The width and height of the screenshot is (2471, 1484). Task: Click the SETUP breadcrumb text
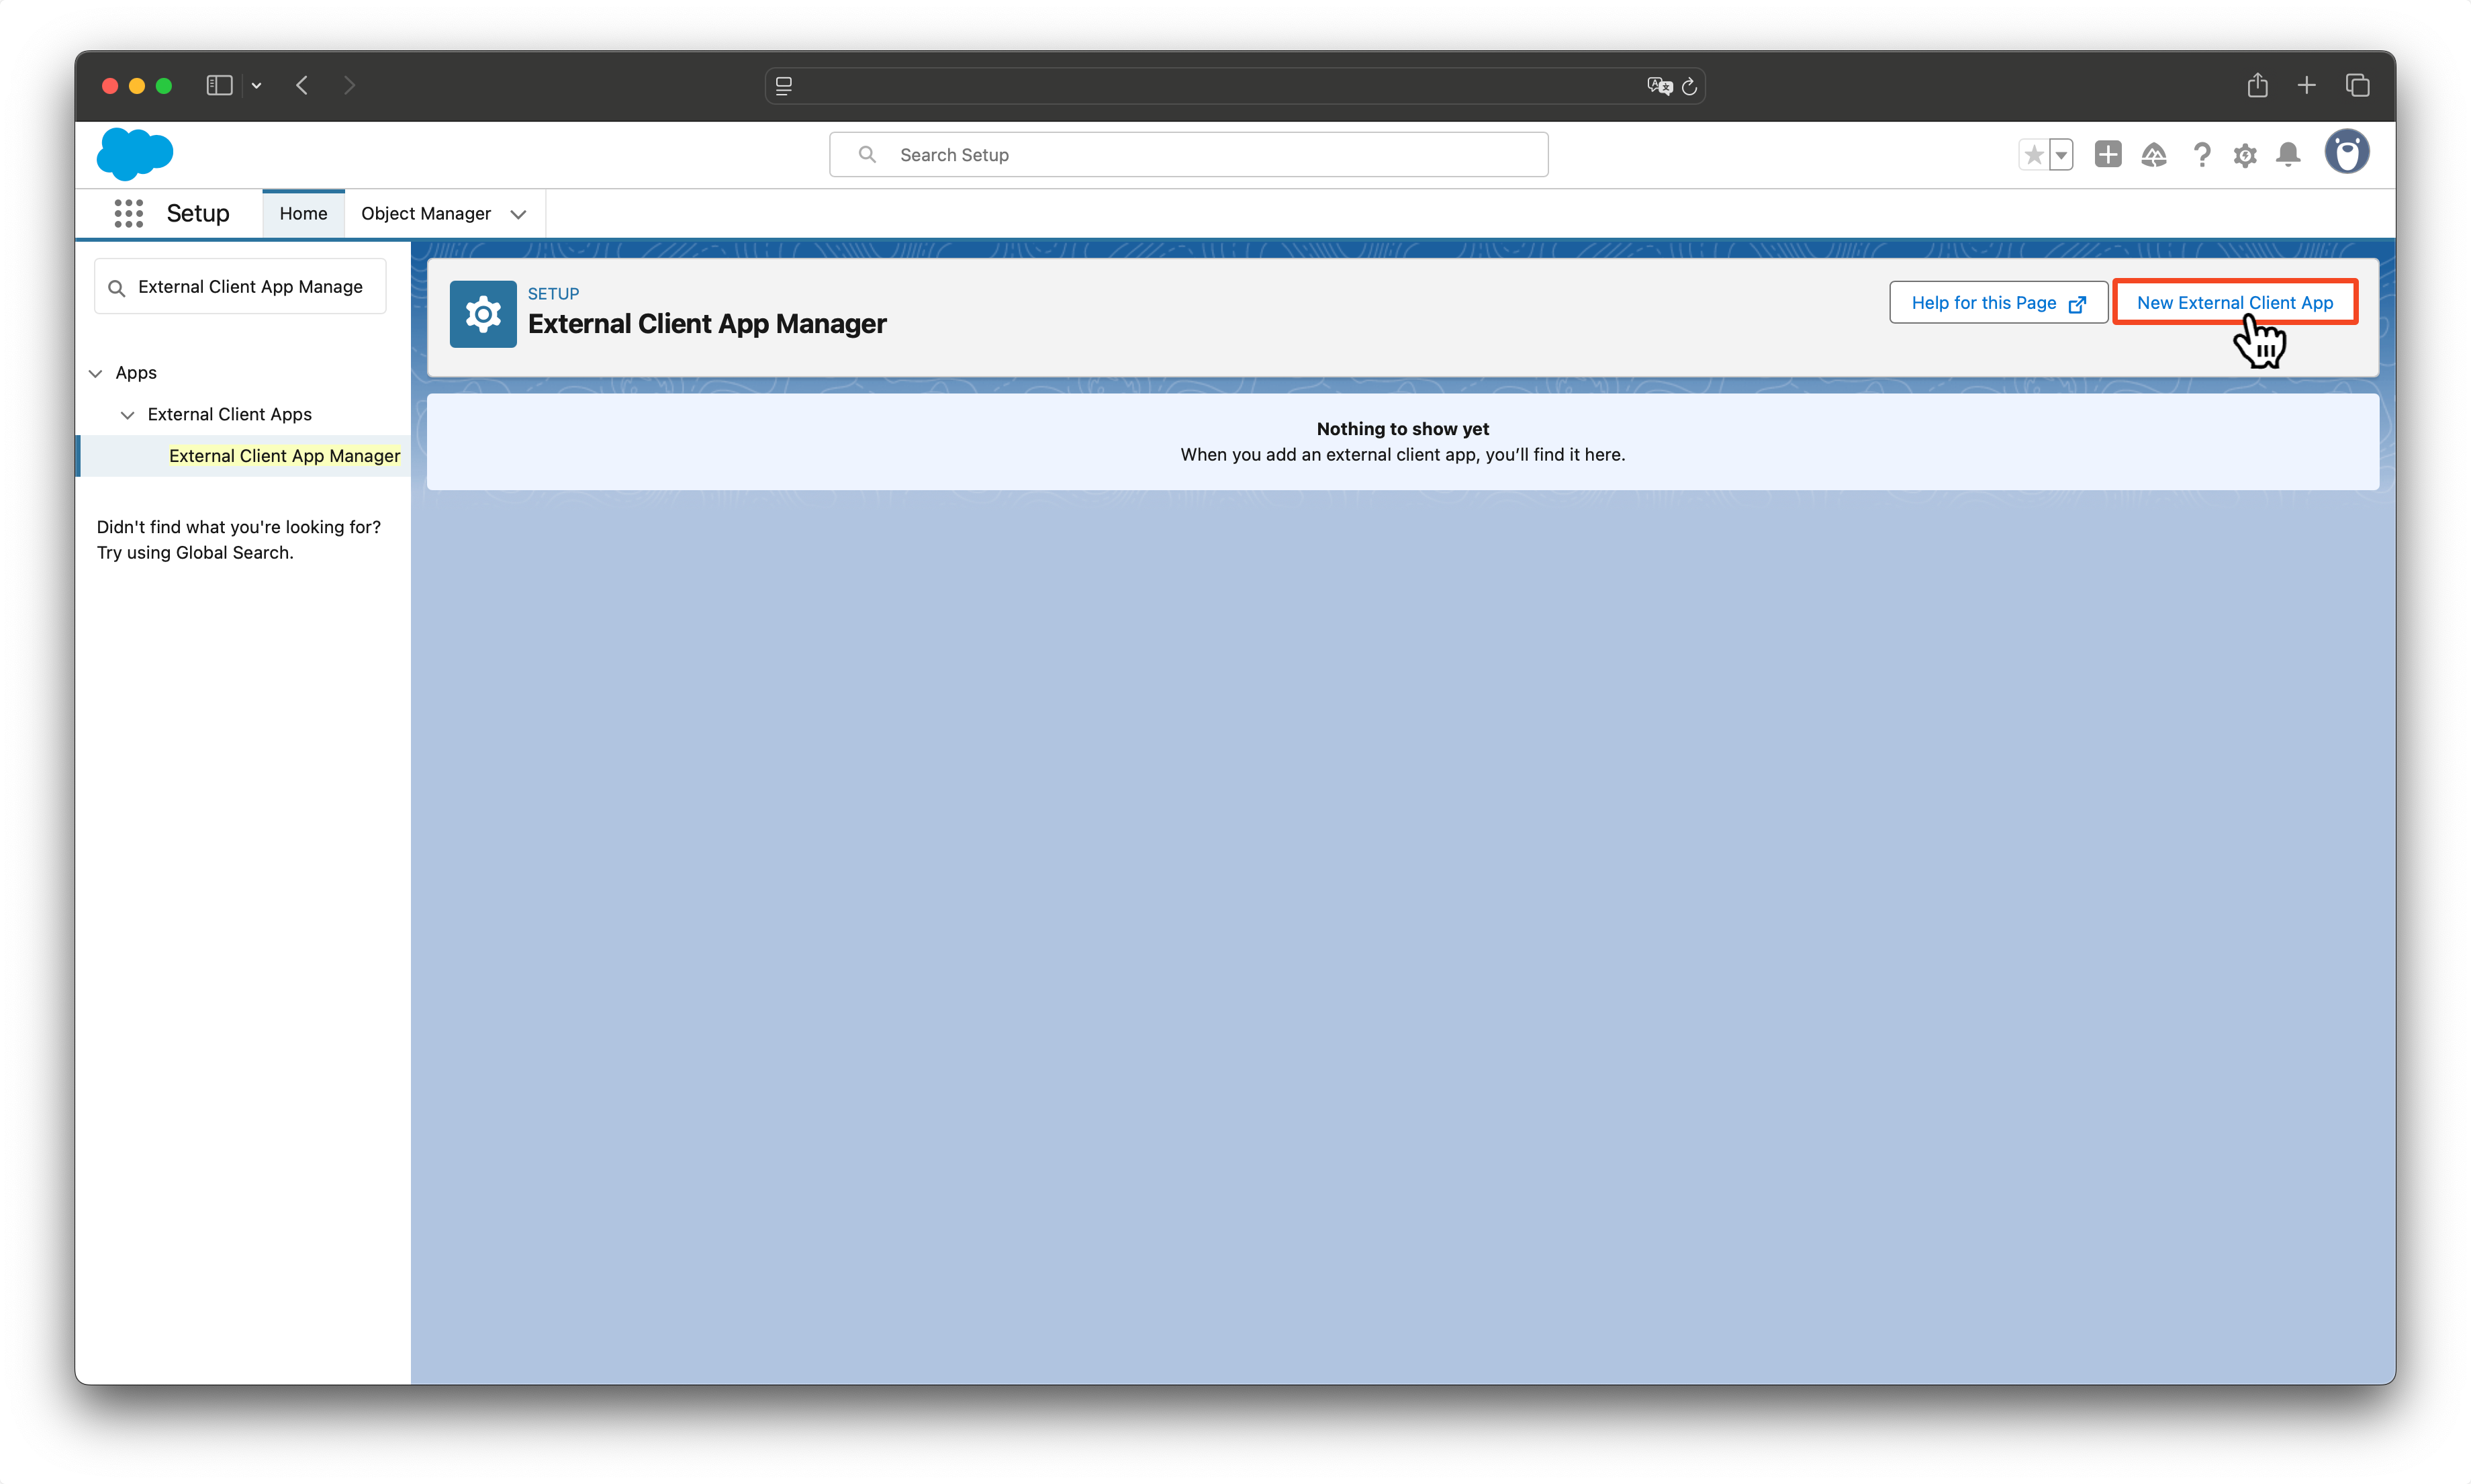pos(553,294)
